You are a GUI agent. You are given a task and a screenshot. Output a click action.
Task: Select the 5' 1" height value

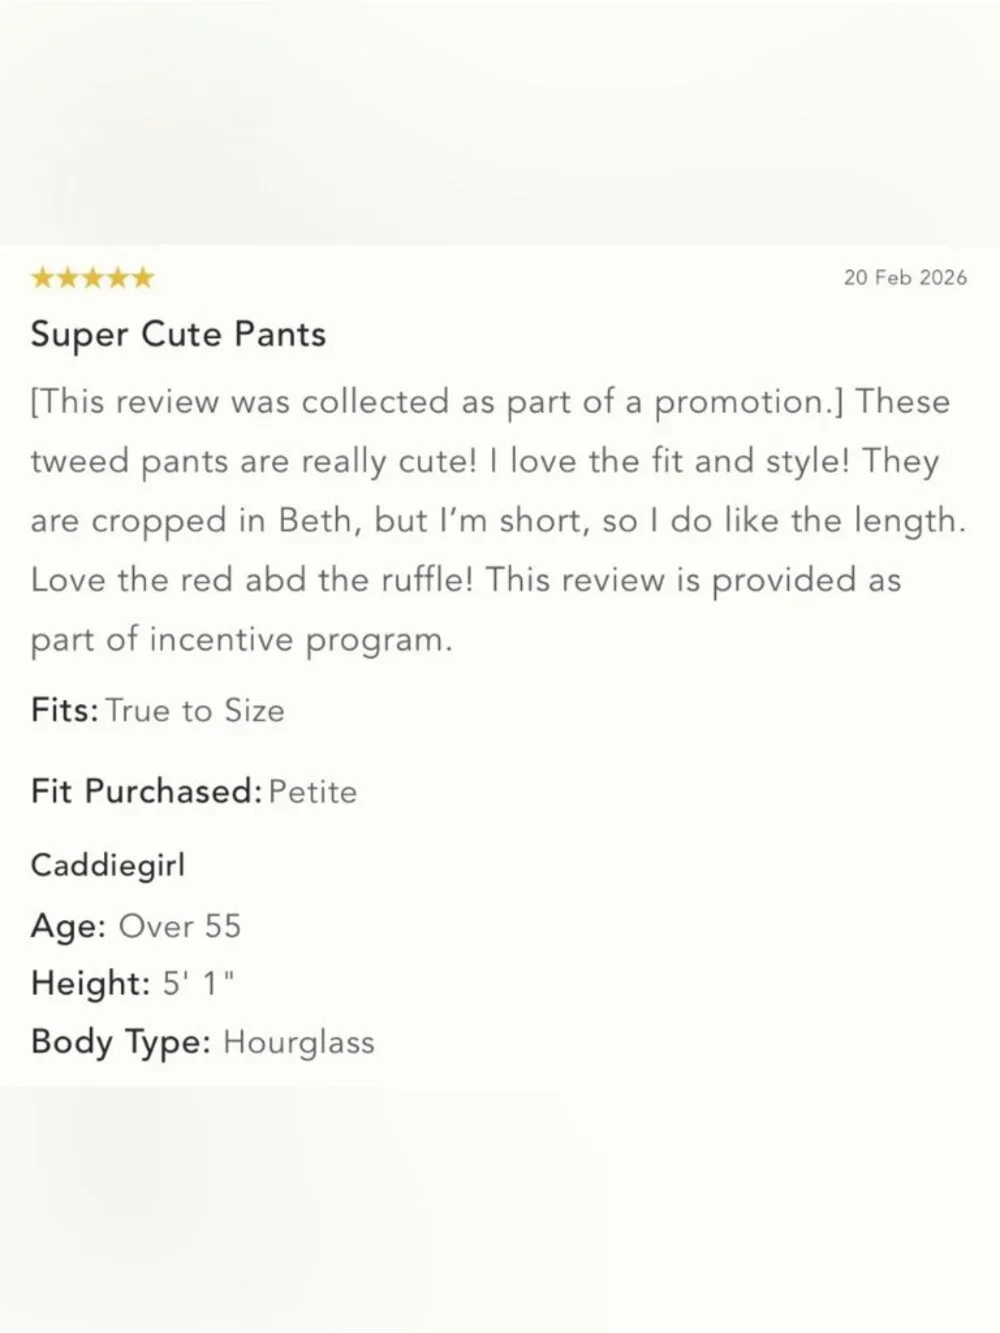(x=199, y=983)
